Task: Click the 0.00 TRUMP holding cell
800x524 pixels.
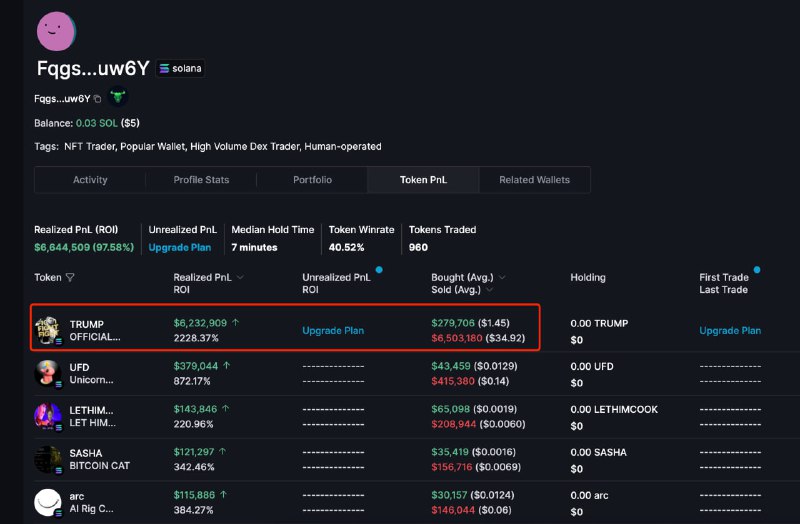Action: [599, 331]
